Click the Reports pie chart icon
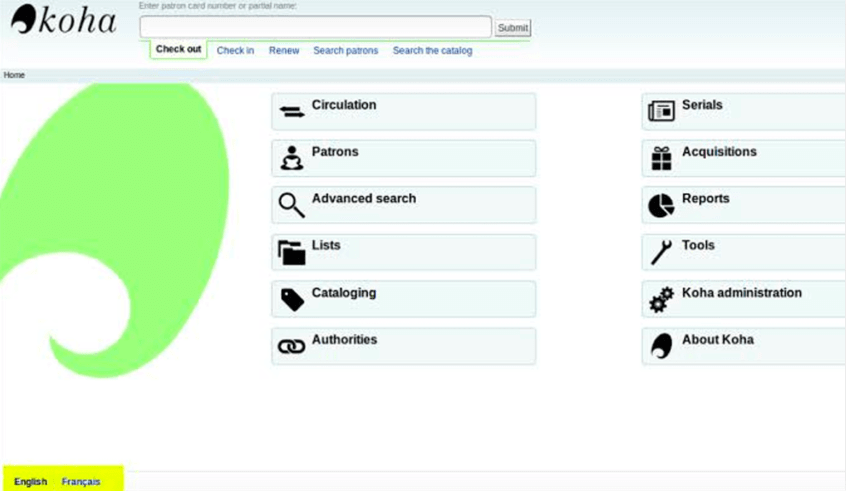This screenshot has height=491, width=846. (x=661, y=206)
